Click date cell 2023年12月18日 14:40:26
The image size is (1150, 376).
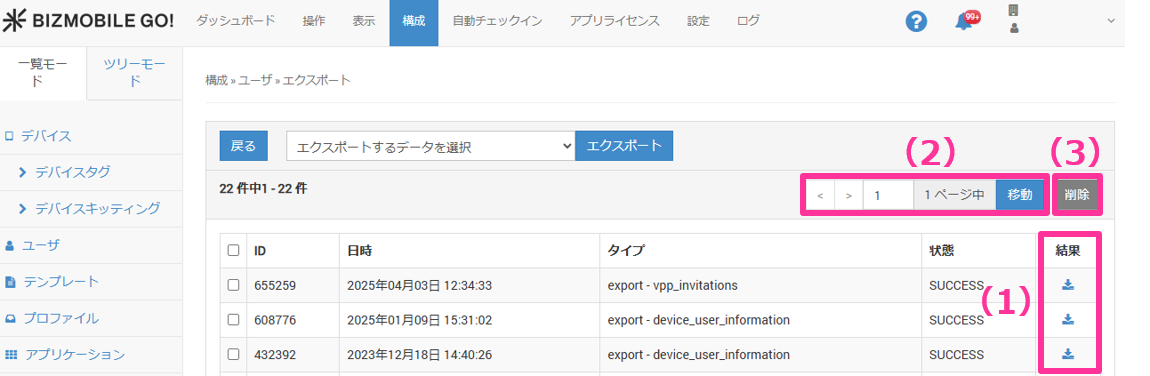coord(420,354)
